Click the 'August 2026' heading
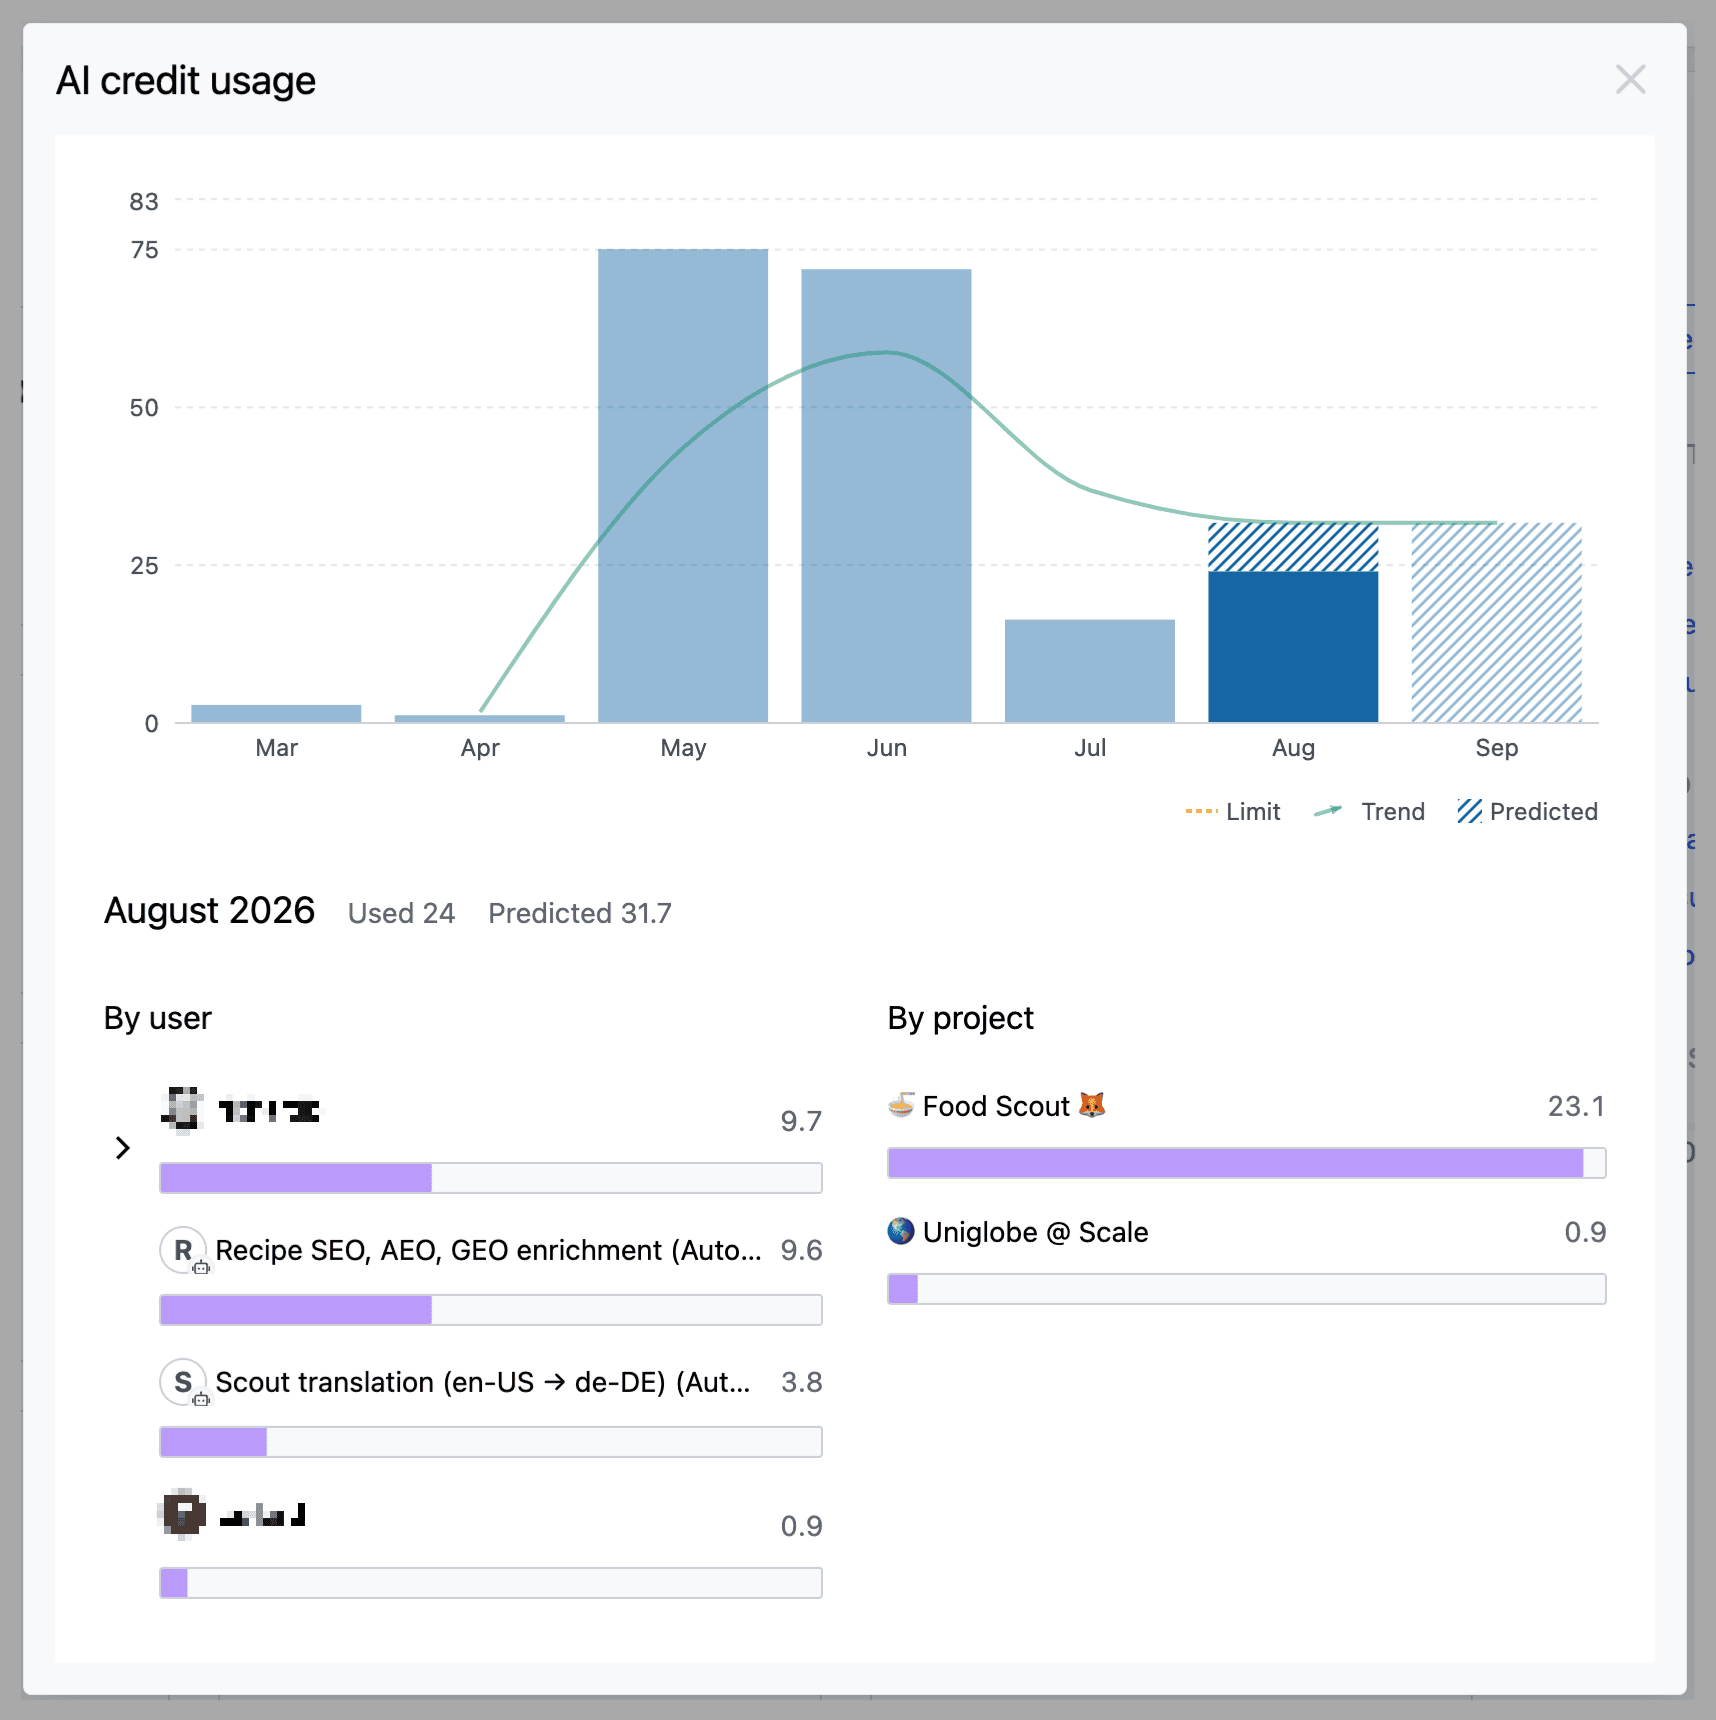1716x1720 pixels. (x=210, y=911)
